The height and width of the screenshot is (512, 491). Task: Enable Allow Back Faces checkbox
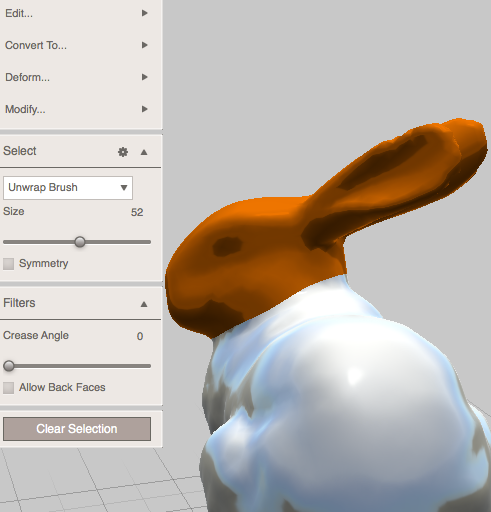tap(8, 388)
